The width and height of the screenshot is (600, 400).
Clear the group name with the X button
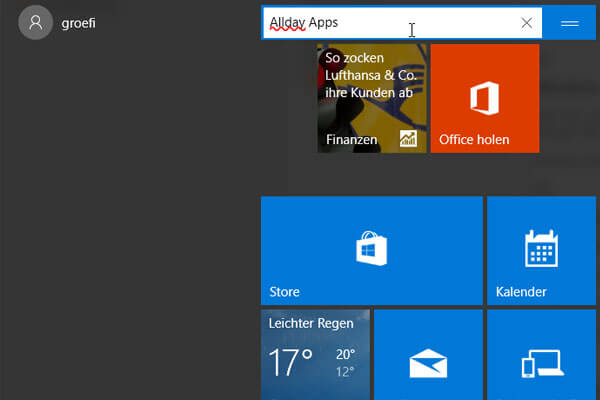coord(527,23)
